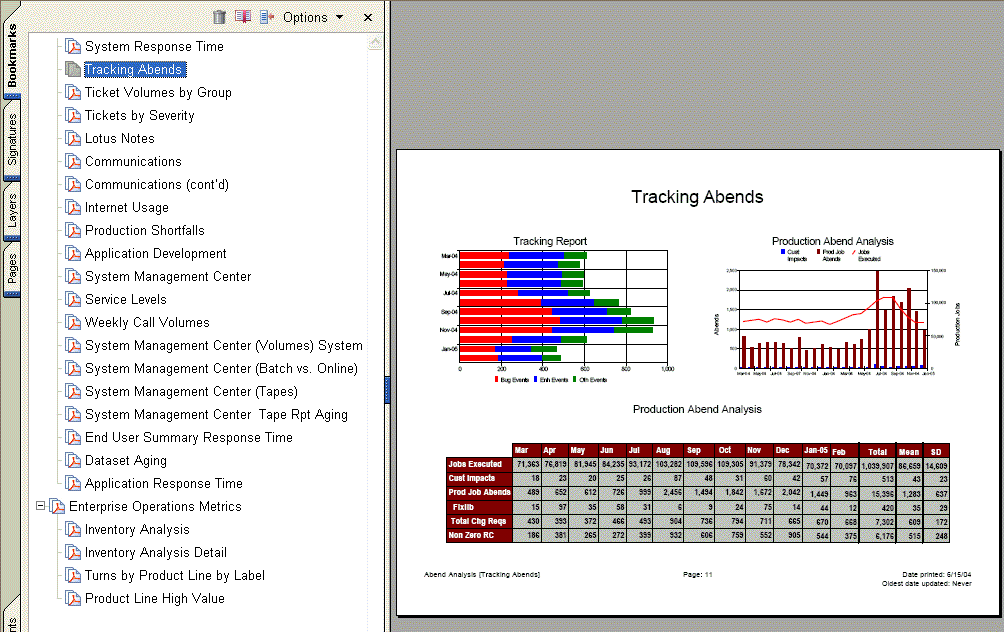Collapse the Enterprise Operations Metrics node
1004x632 pixels.
coord(40,506)
